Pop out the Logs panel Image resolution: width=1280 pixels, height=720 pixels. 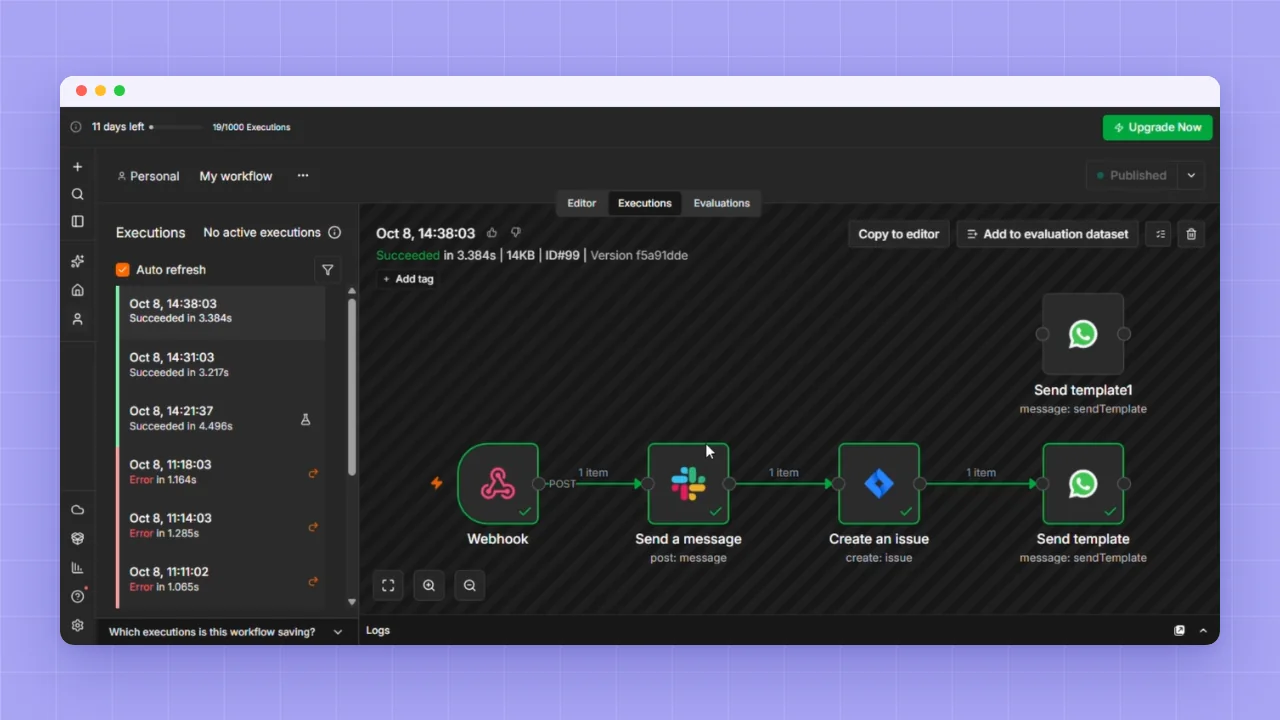[1180, 631]
